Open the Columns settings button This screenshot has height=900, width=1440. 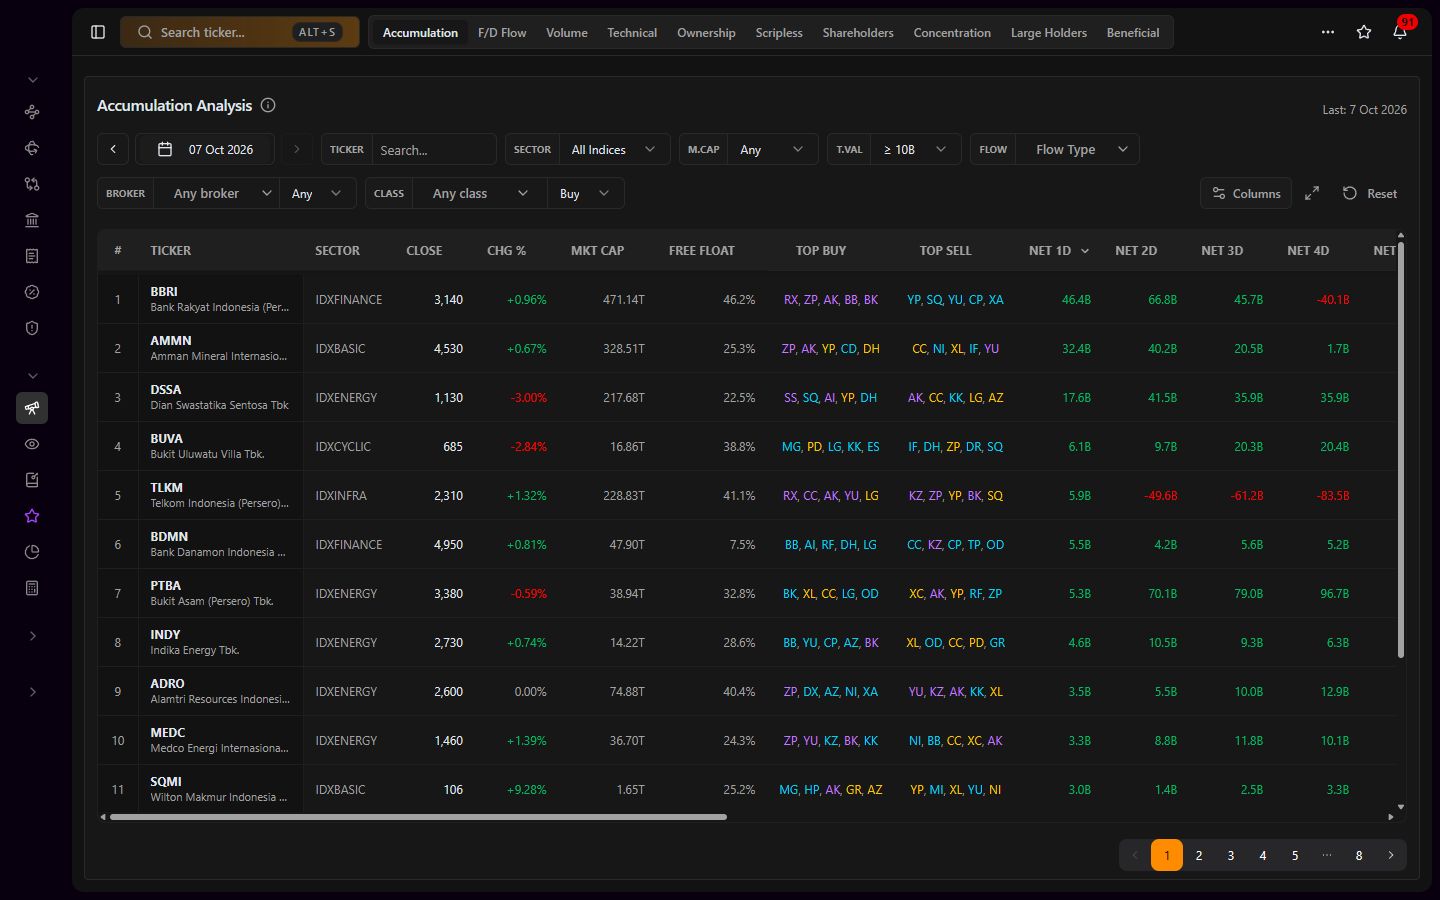coord(1246,193)
